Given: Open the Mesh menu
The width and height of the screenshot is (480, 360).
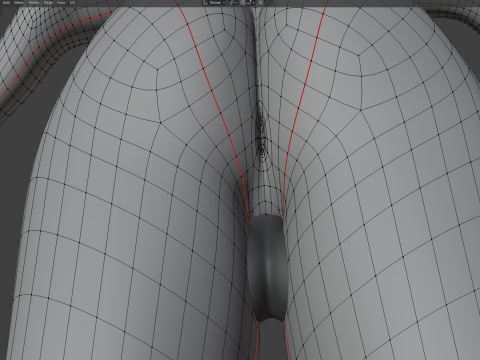Looking at the screenshot, I should pyautogui.click(x=19, y=2).
